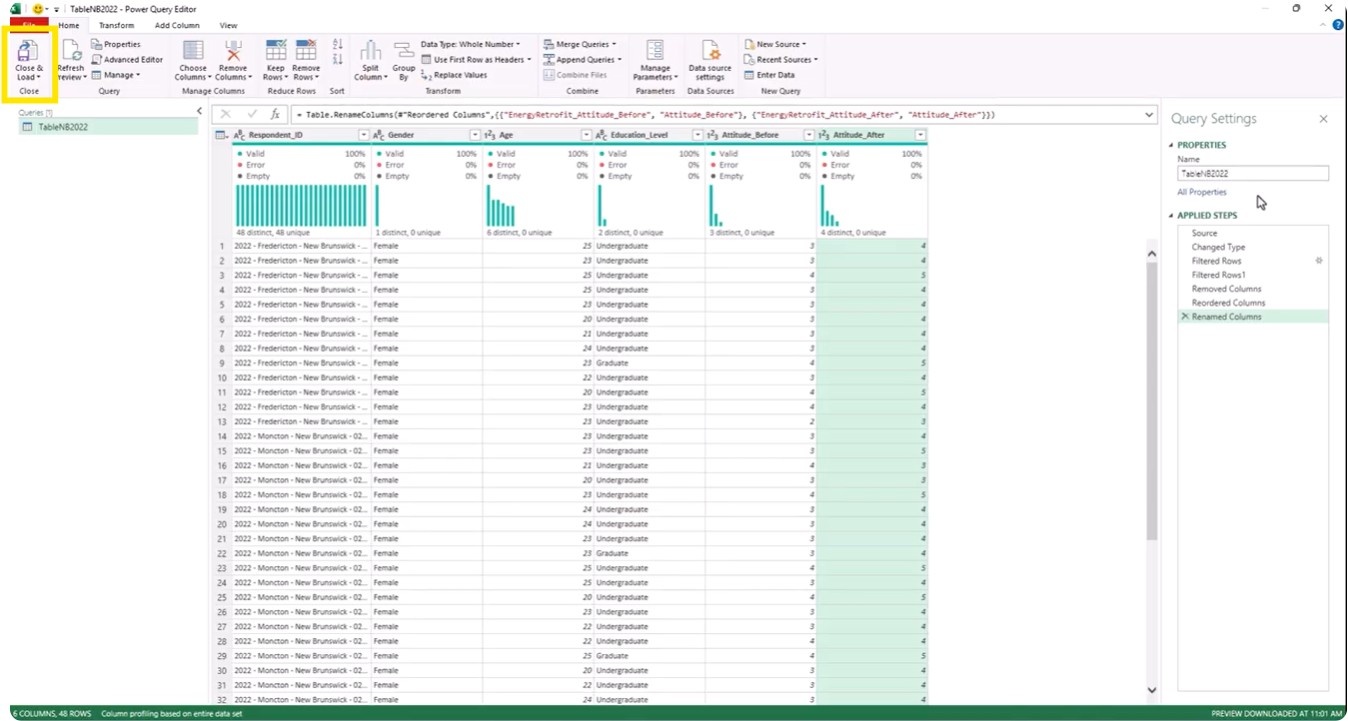Collapse the Queries pane with its chevron
1348x721 pixels.
(199, 111)
